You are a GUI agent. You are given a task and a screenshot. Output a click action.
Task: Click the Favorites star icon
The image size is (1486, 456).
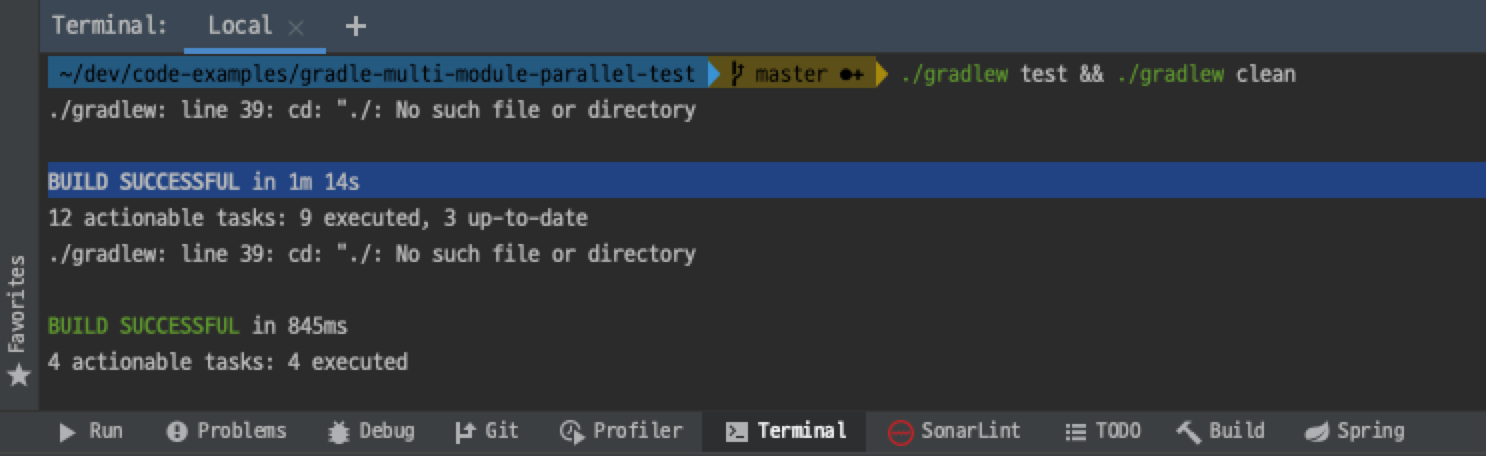point(17,375)
